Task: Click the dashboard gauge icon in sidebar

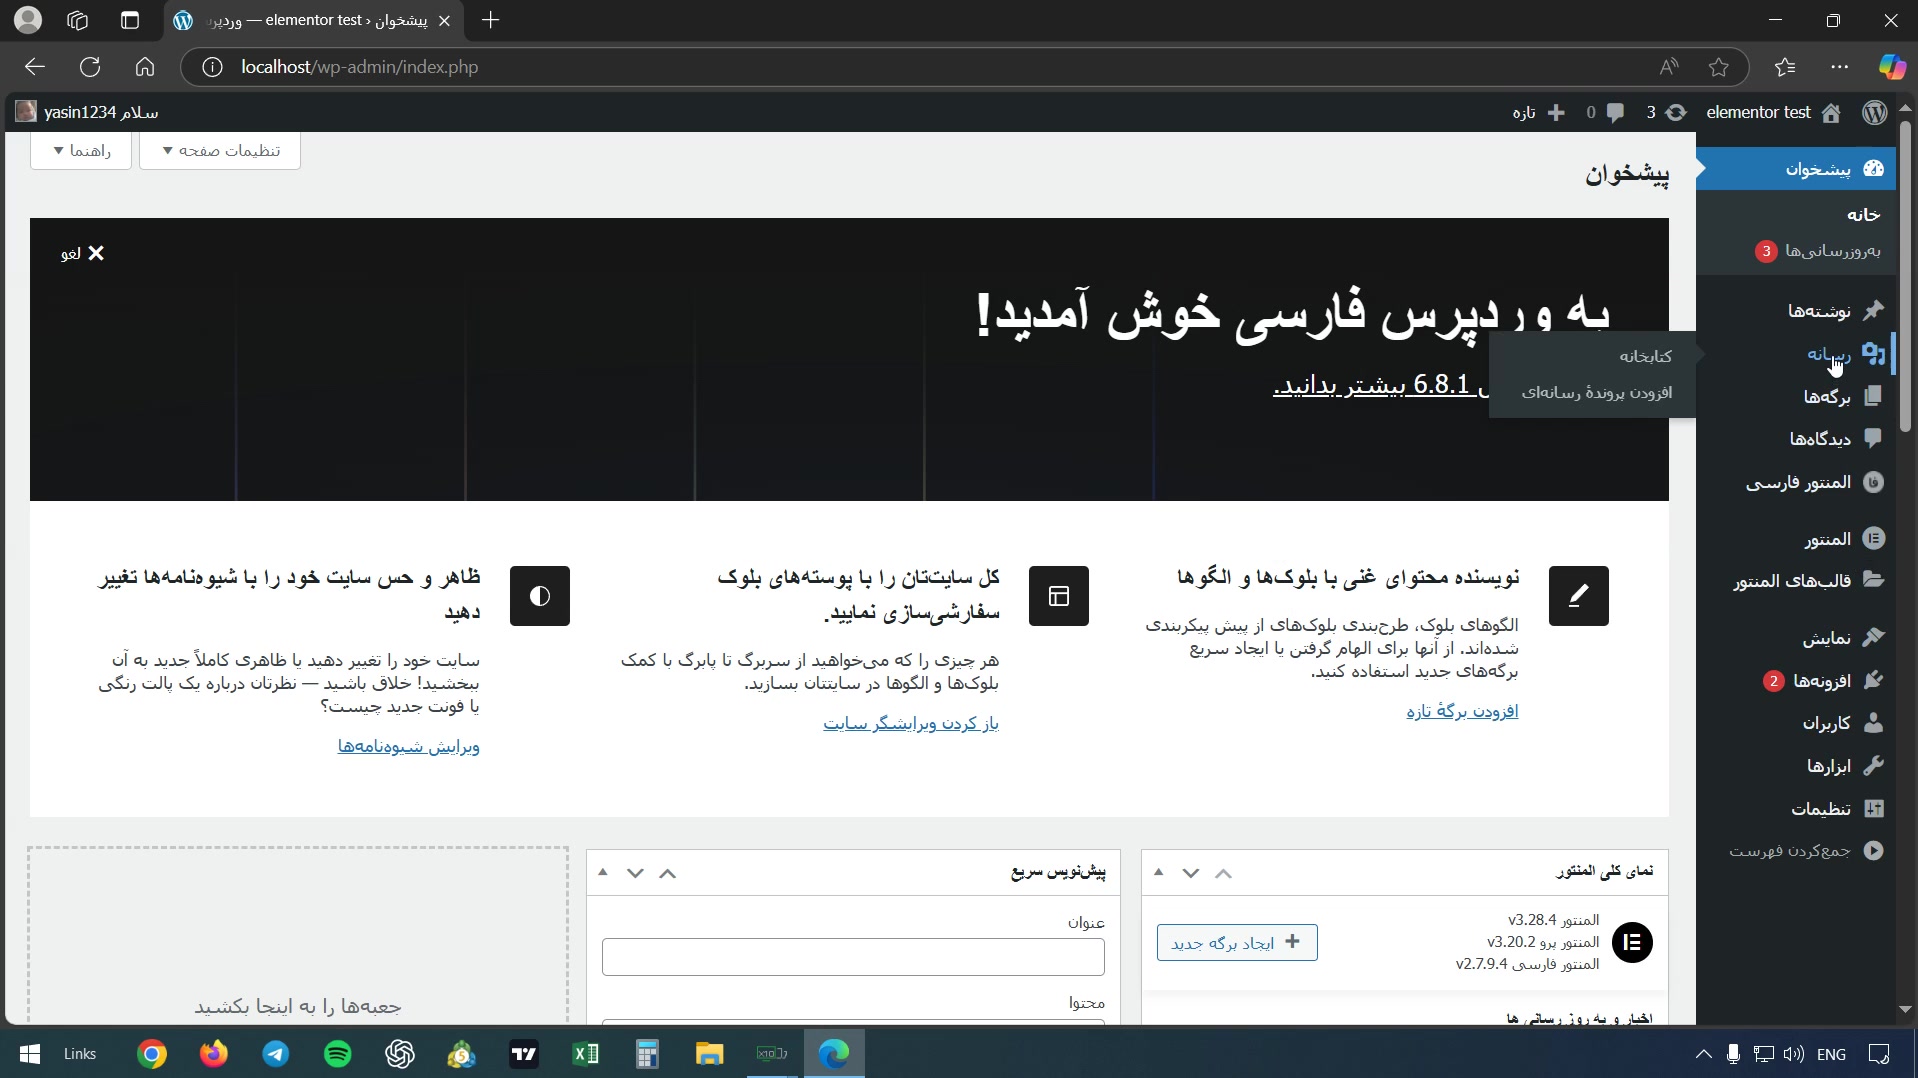Action: coord(1873,169)
